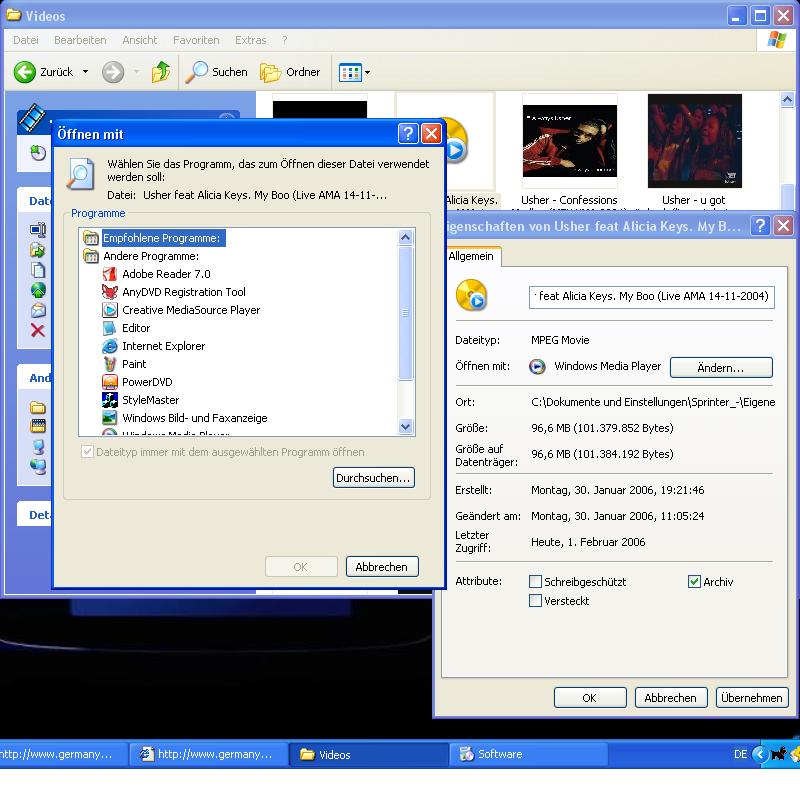Click the film strip folder icon under other places

pos(38,426)
